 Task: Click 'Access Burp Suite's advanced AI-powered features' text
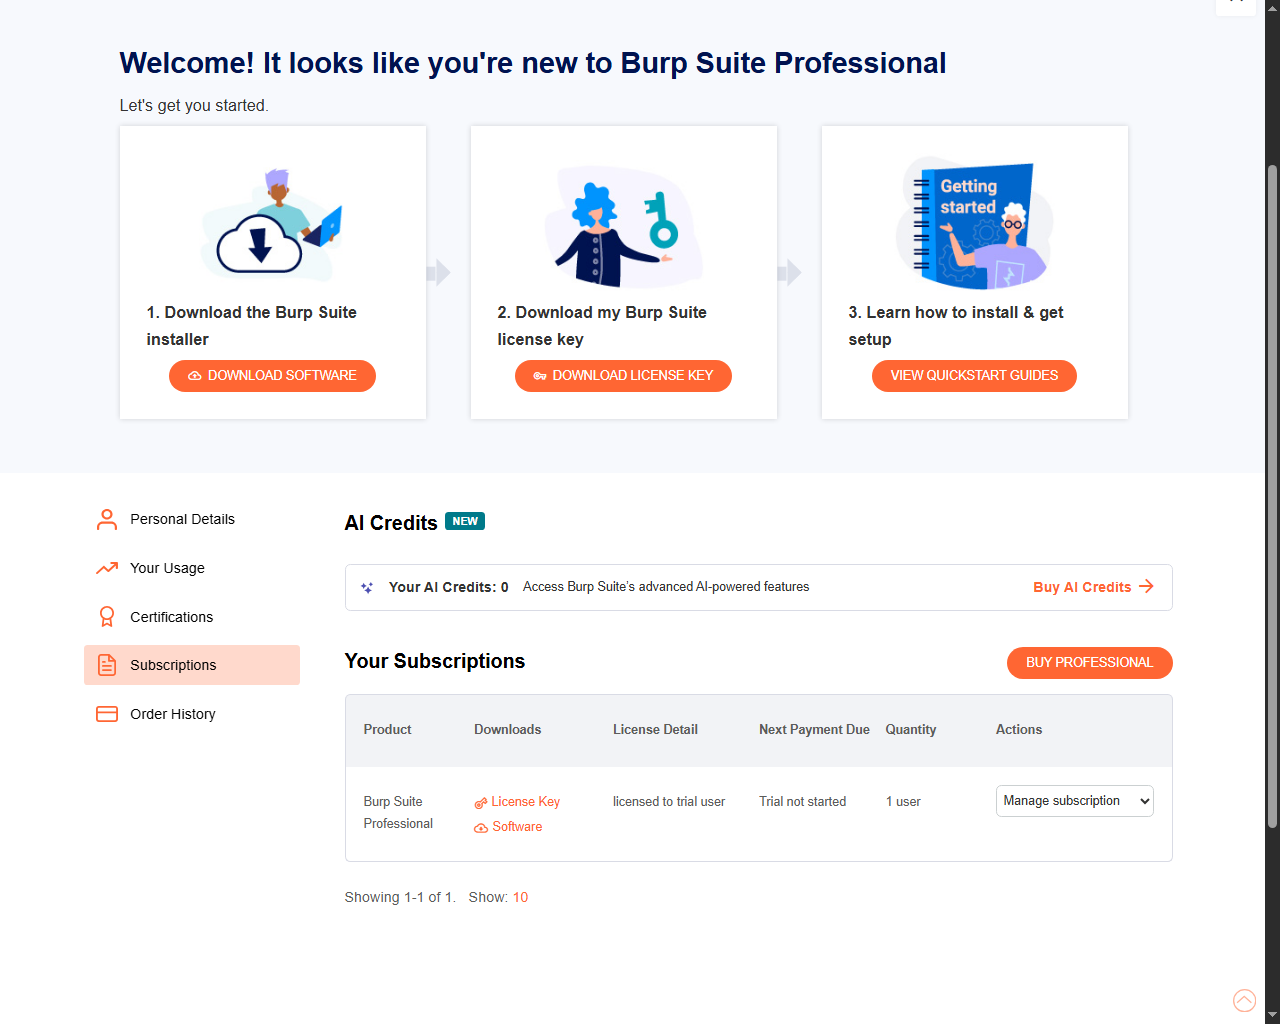point(666,587)
